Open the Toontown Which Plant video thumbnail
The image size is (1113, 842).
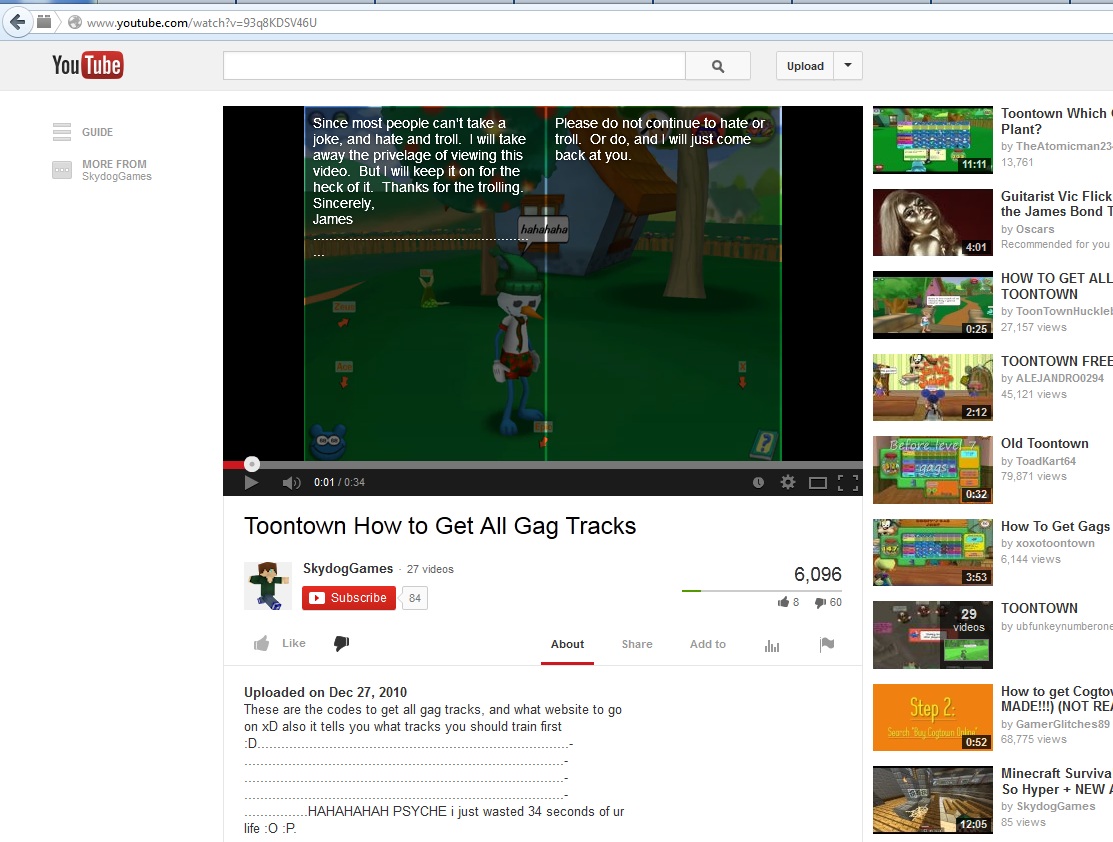point(933,140)
